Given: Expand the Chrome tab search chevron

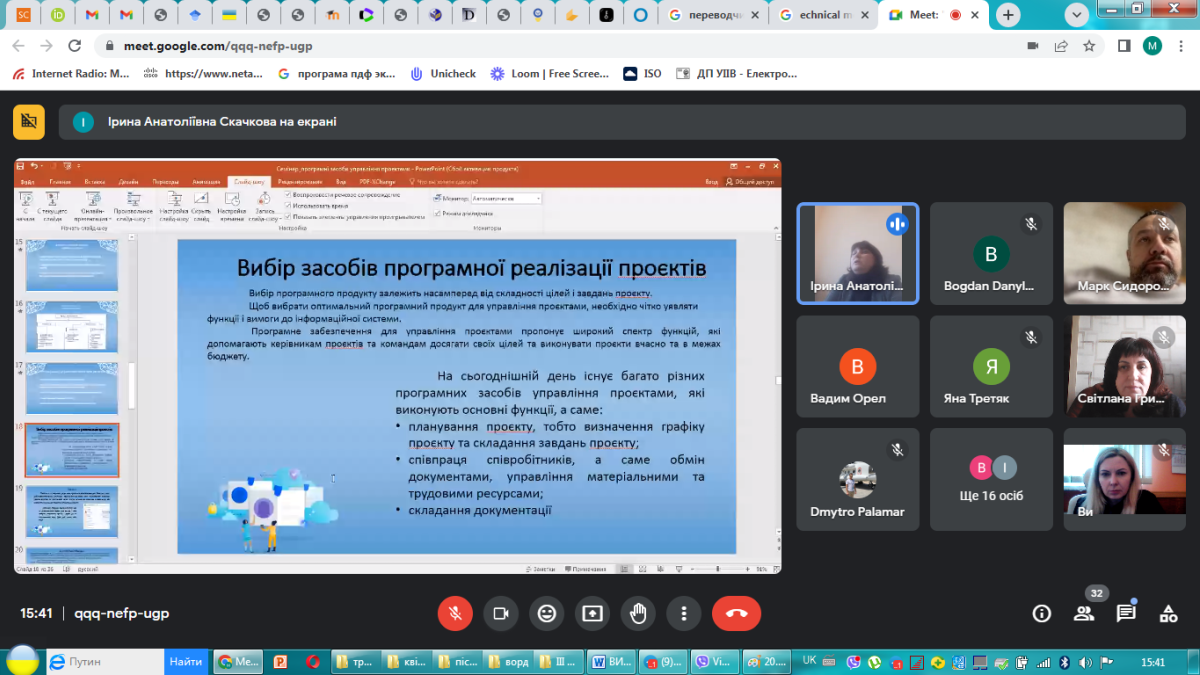Looking at the screenshot, I should [1077, 15].
